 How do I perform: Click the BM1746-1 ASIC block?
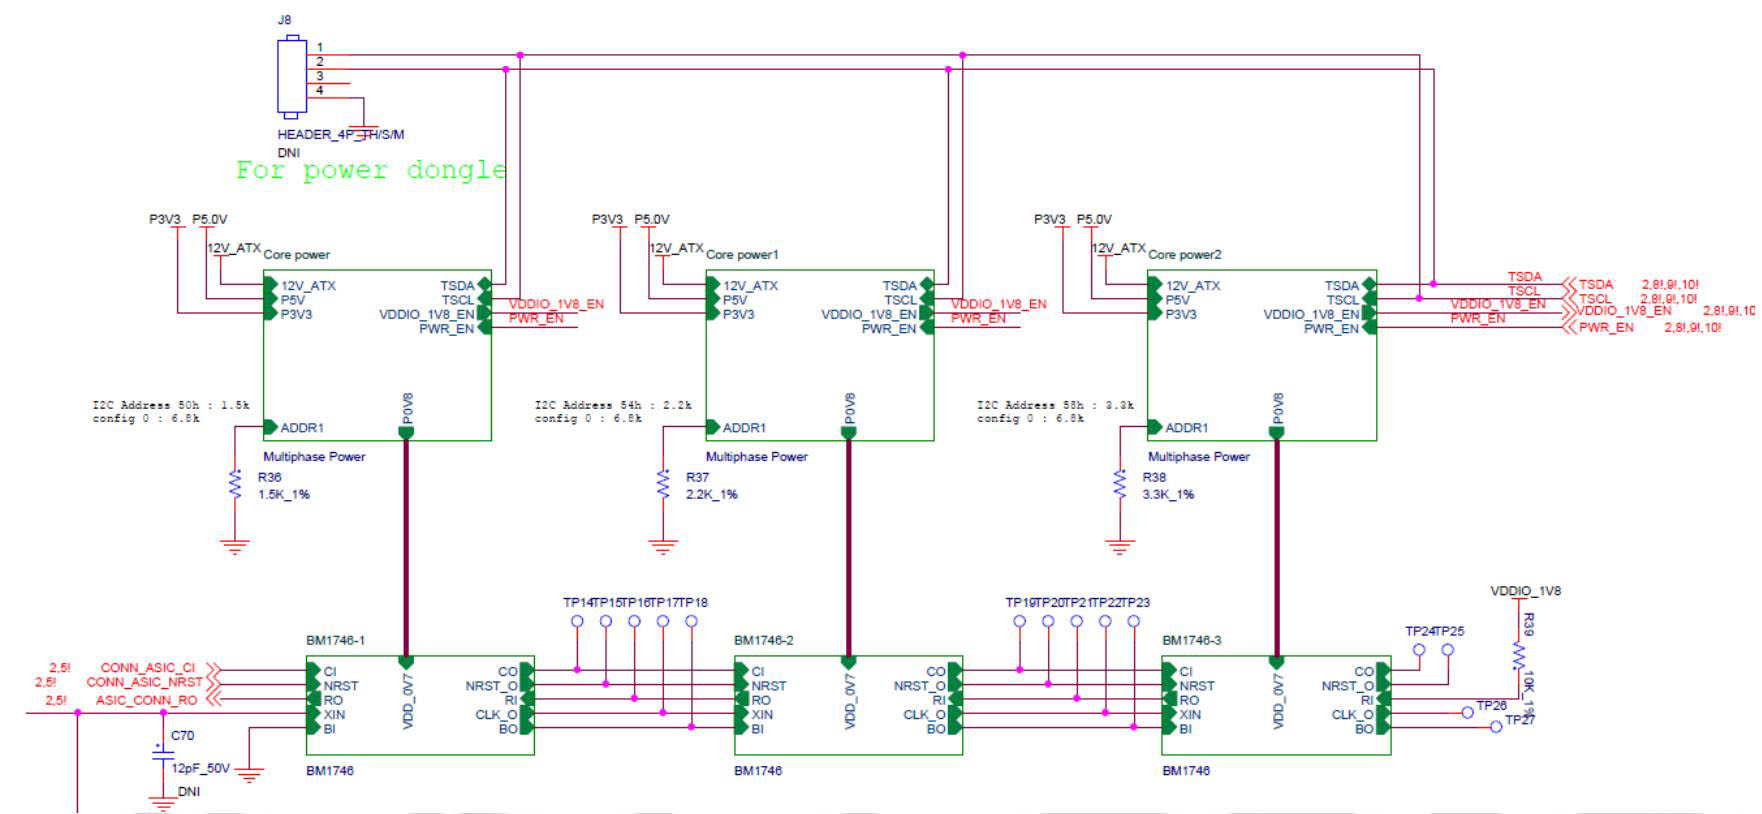click(419, 705)
